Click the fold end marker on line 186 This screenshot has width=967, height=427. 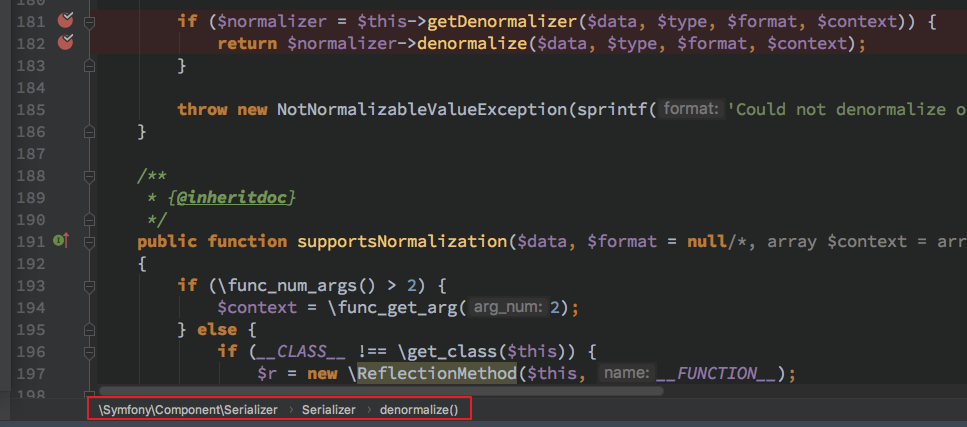coord(89,131)
